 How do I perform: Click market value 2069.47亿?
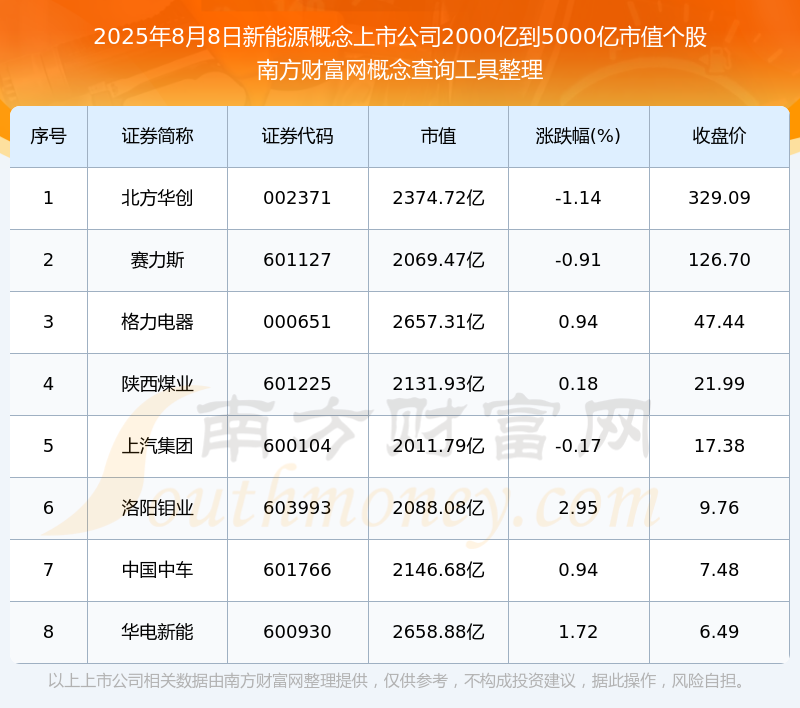[438, 260]
